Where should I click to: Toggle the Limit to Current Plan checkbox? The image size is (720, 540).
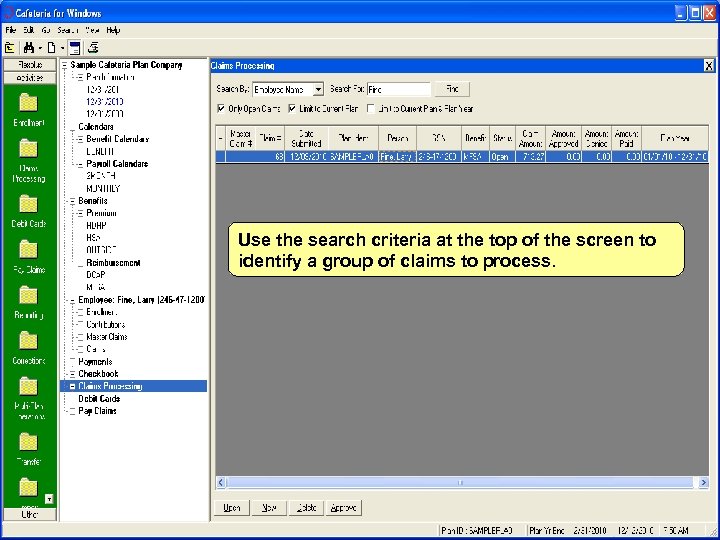pos(292,109)
